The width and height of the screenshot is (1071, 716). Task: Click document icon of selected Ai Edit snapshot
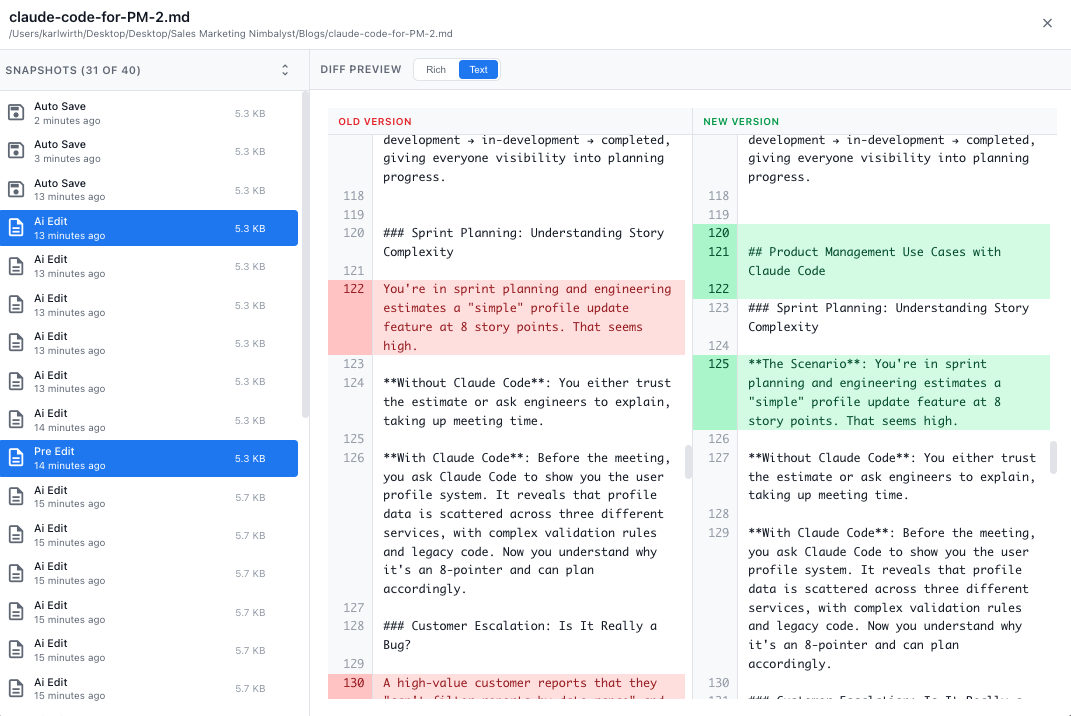point(16,228)
